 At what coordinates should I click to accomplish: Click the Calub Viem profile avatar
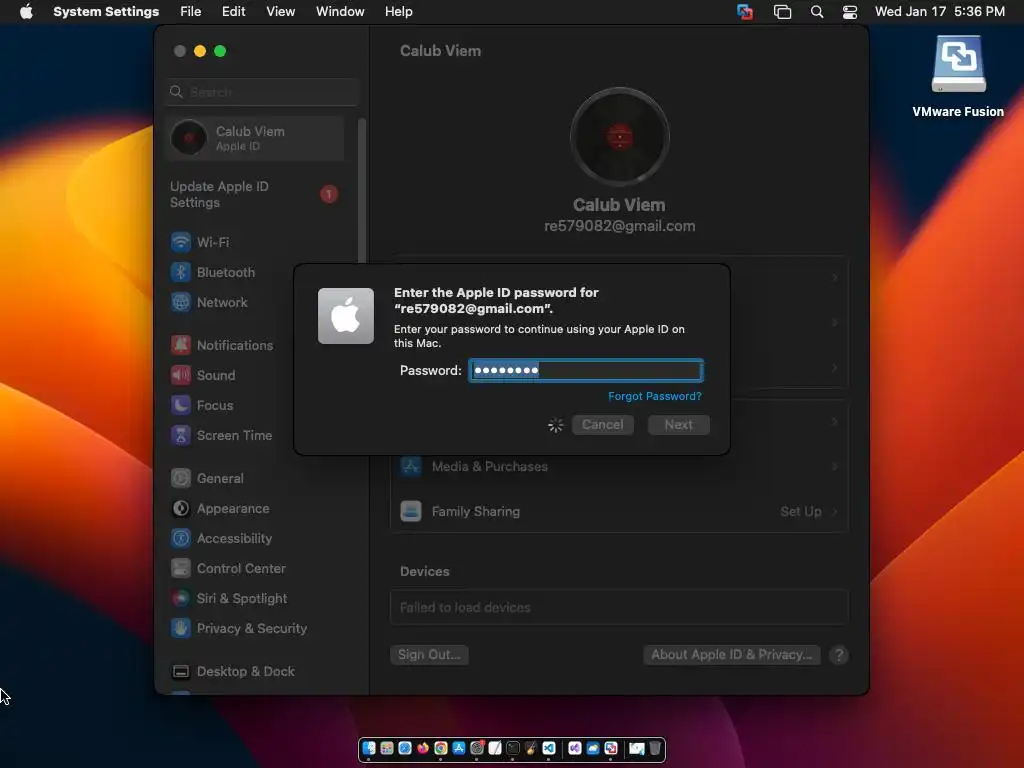pyautogui.click(x=619, y=137)
